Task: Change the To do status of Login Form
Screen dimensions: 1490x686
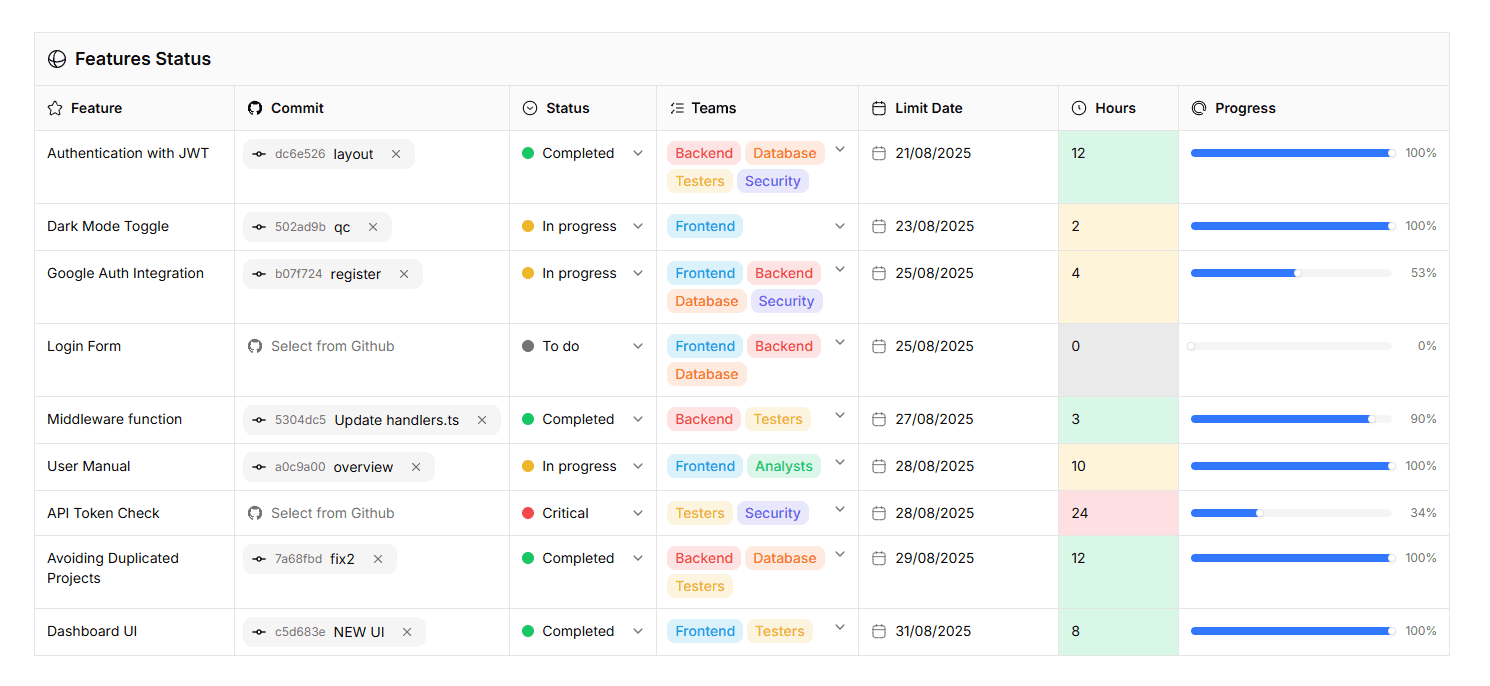Action: (638, 346)
